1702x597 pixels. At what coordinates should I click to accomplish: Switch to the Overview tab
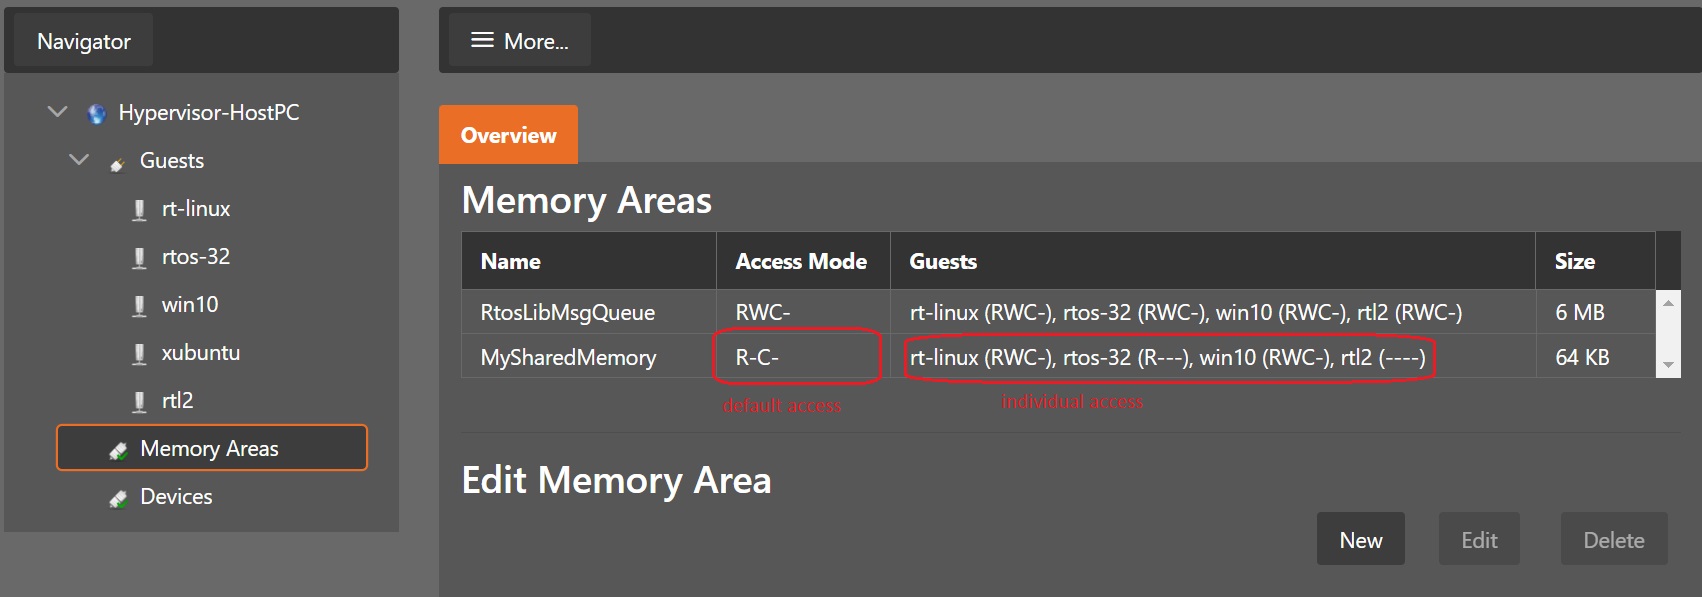(508, 134)
